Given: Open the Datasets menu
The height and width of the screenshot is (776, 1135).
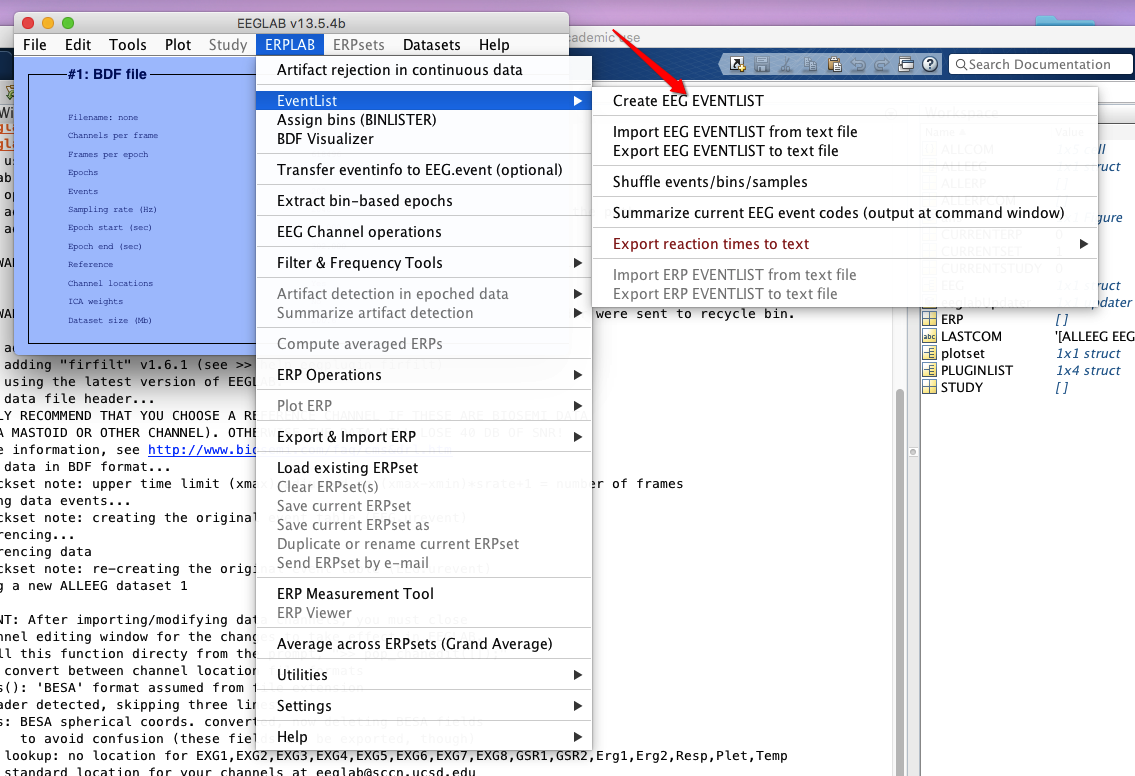Looking at the screenshot, I should (431, 45).
